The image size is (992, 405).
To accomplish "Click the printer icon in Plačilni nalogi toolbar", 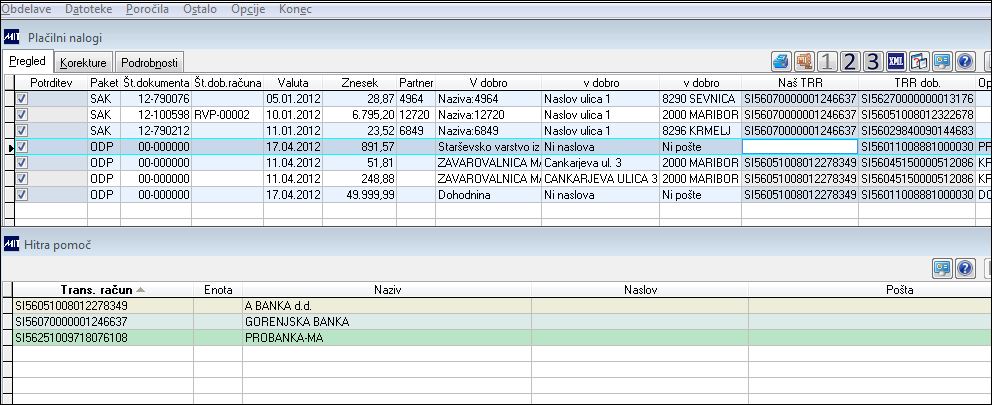I will [x=782, y=61].
